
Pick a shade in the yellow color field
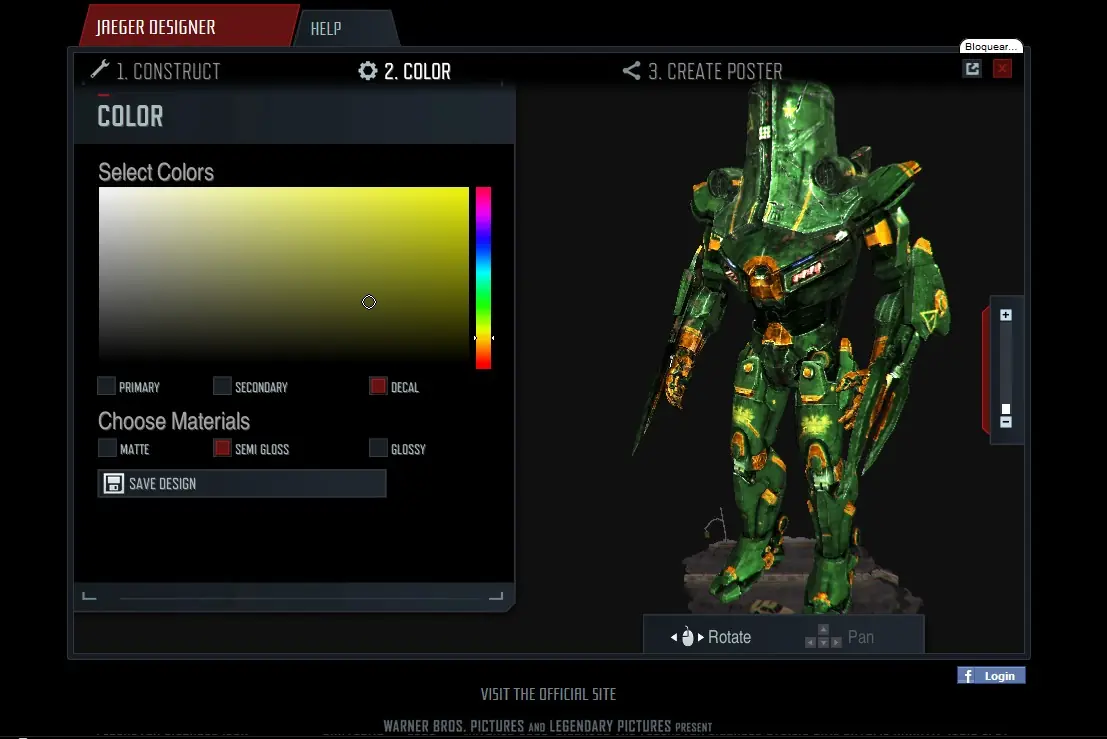(284, 275)
